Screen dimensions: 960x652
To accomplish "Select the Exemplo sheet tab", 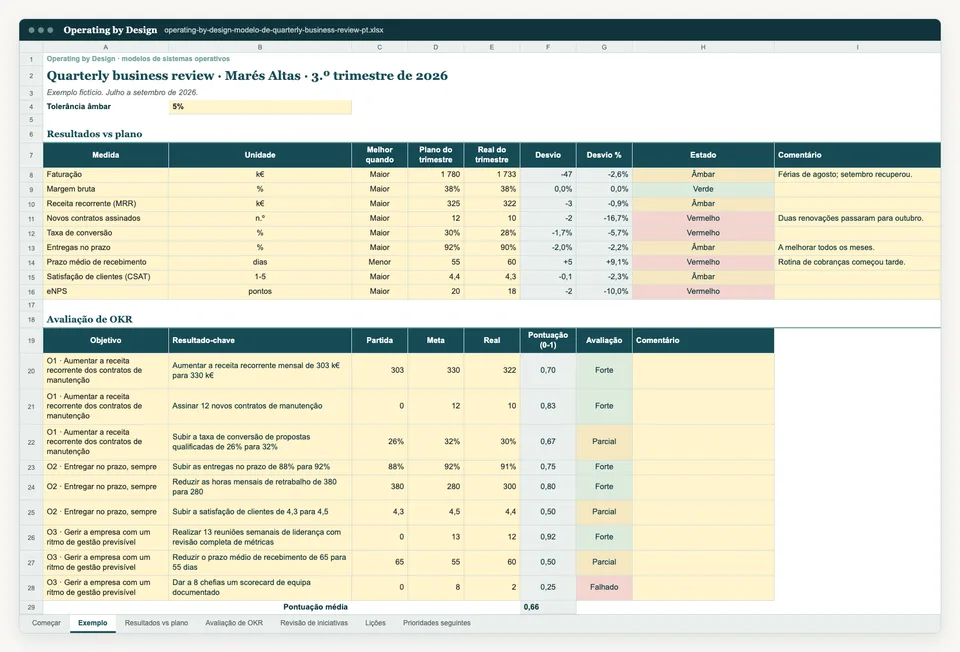I will click(x=92, y=623).
